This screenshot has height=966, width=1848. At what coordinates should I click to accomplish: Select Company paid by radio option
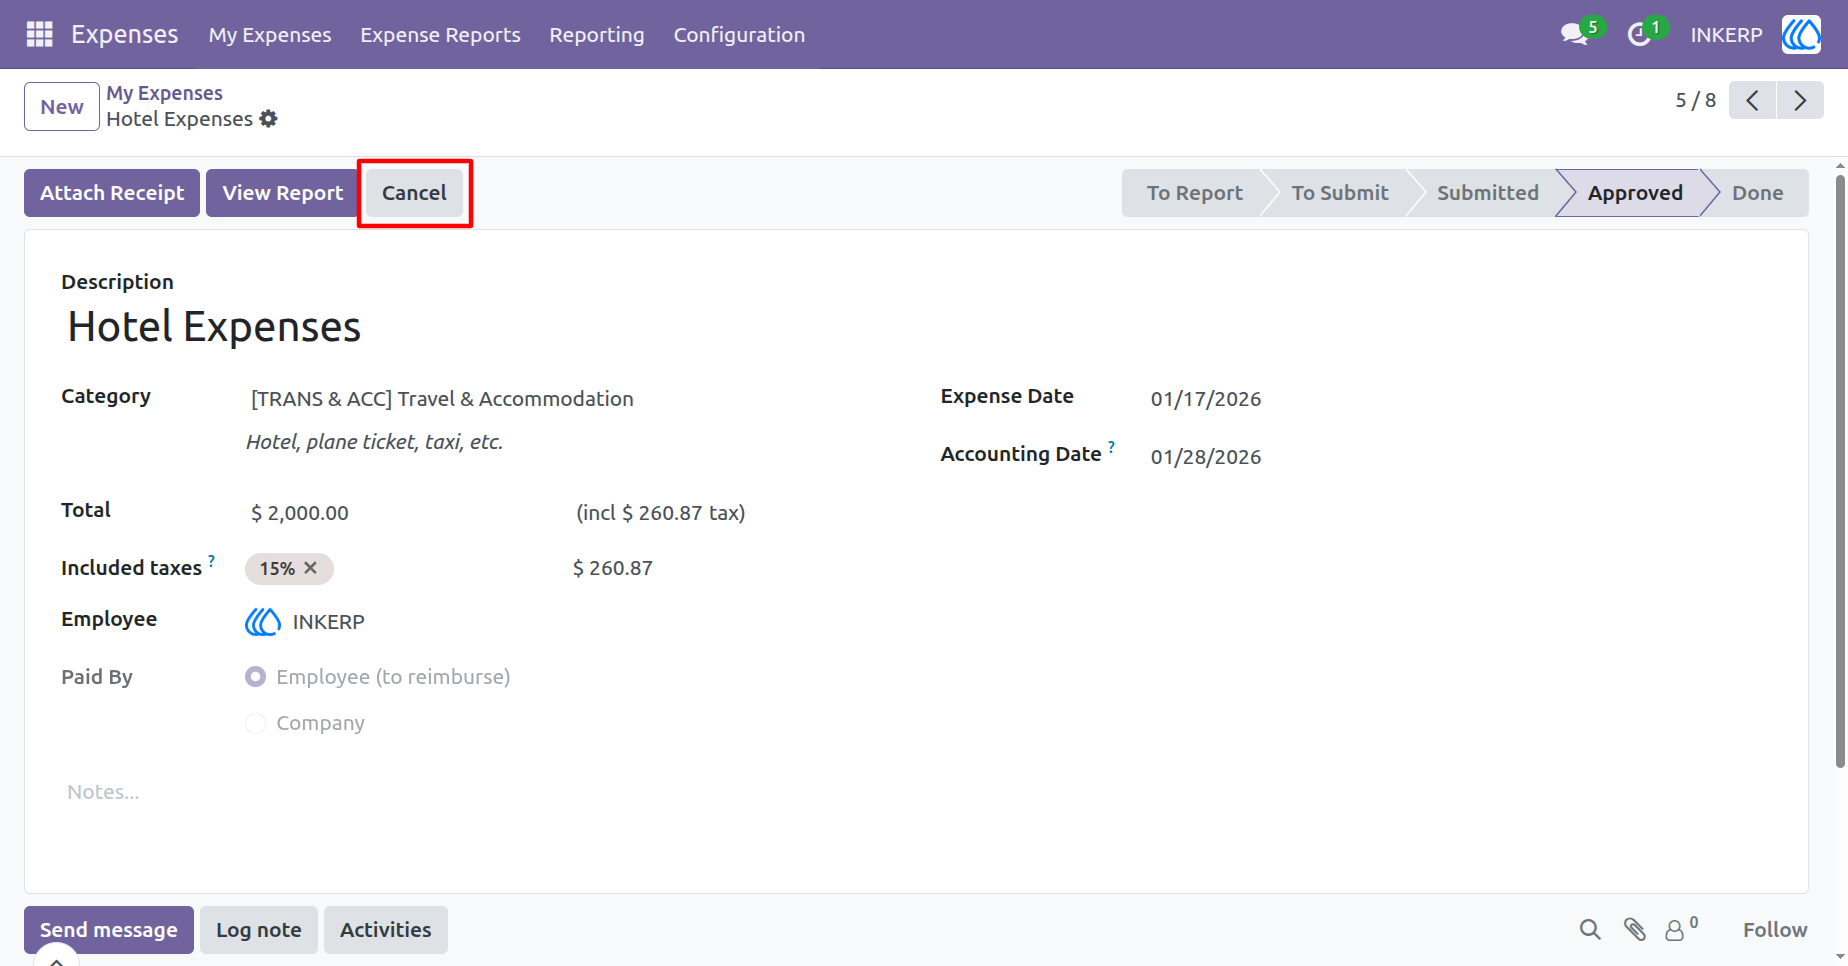click(x=256, y=723)
